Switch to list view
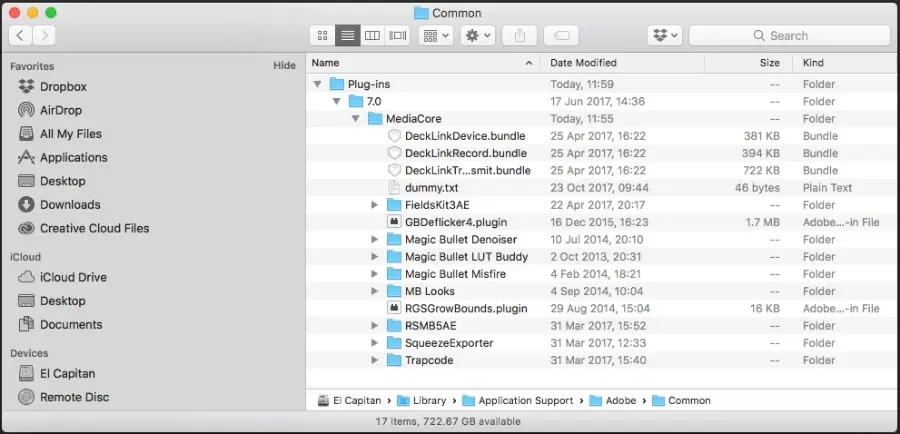Screen dimensions: 900x434 coord(348,36)
